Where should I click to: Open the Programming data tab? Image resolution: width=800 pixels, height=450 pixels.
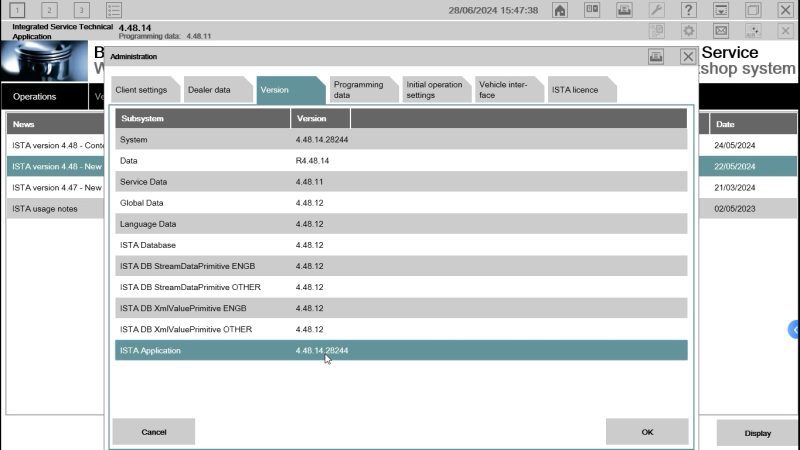[x=363, y=90]
